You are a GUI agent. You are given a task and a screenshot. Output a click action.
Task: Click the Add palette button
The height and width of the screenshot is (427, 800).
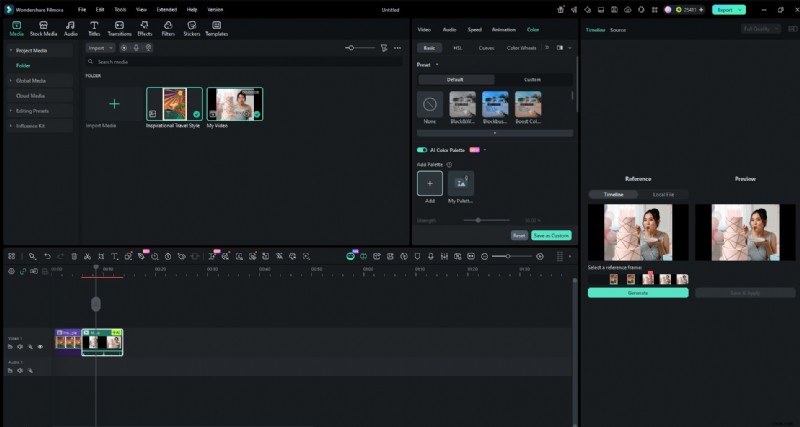430,184
